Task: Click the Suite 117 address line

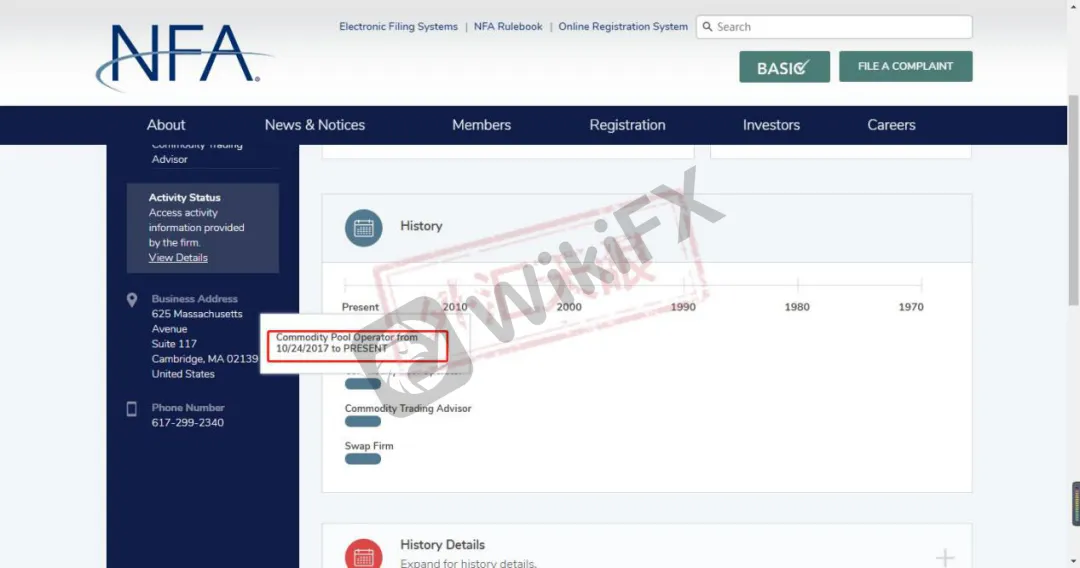Action: [174, 344]
